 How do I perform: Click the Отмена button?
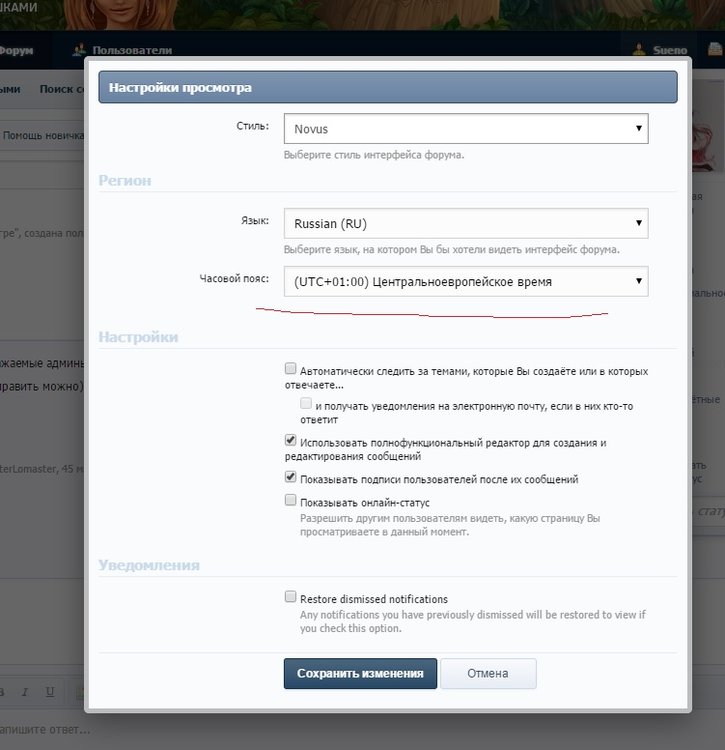point(488,673)
